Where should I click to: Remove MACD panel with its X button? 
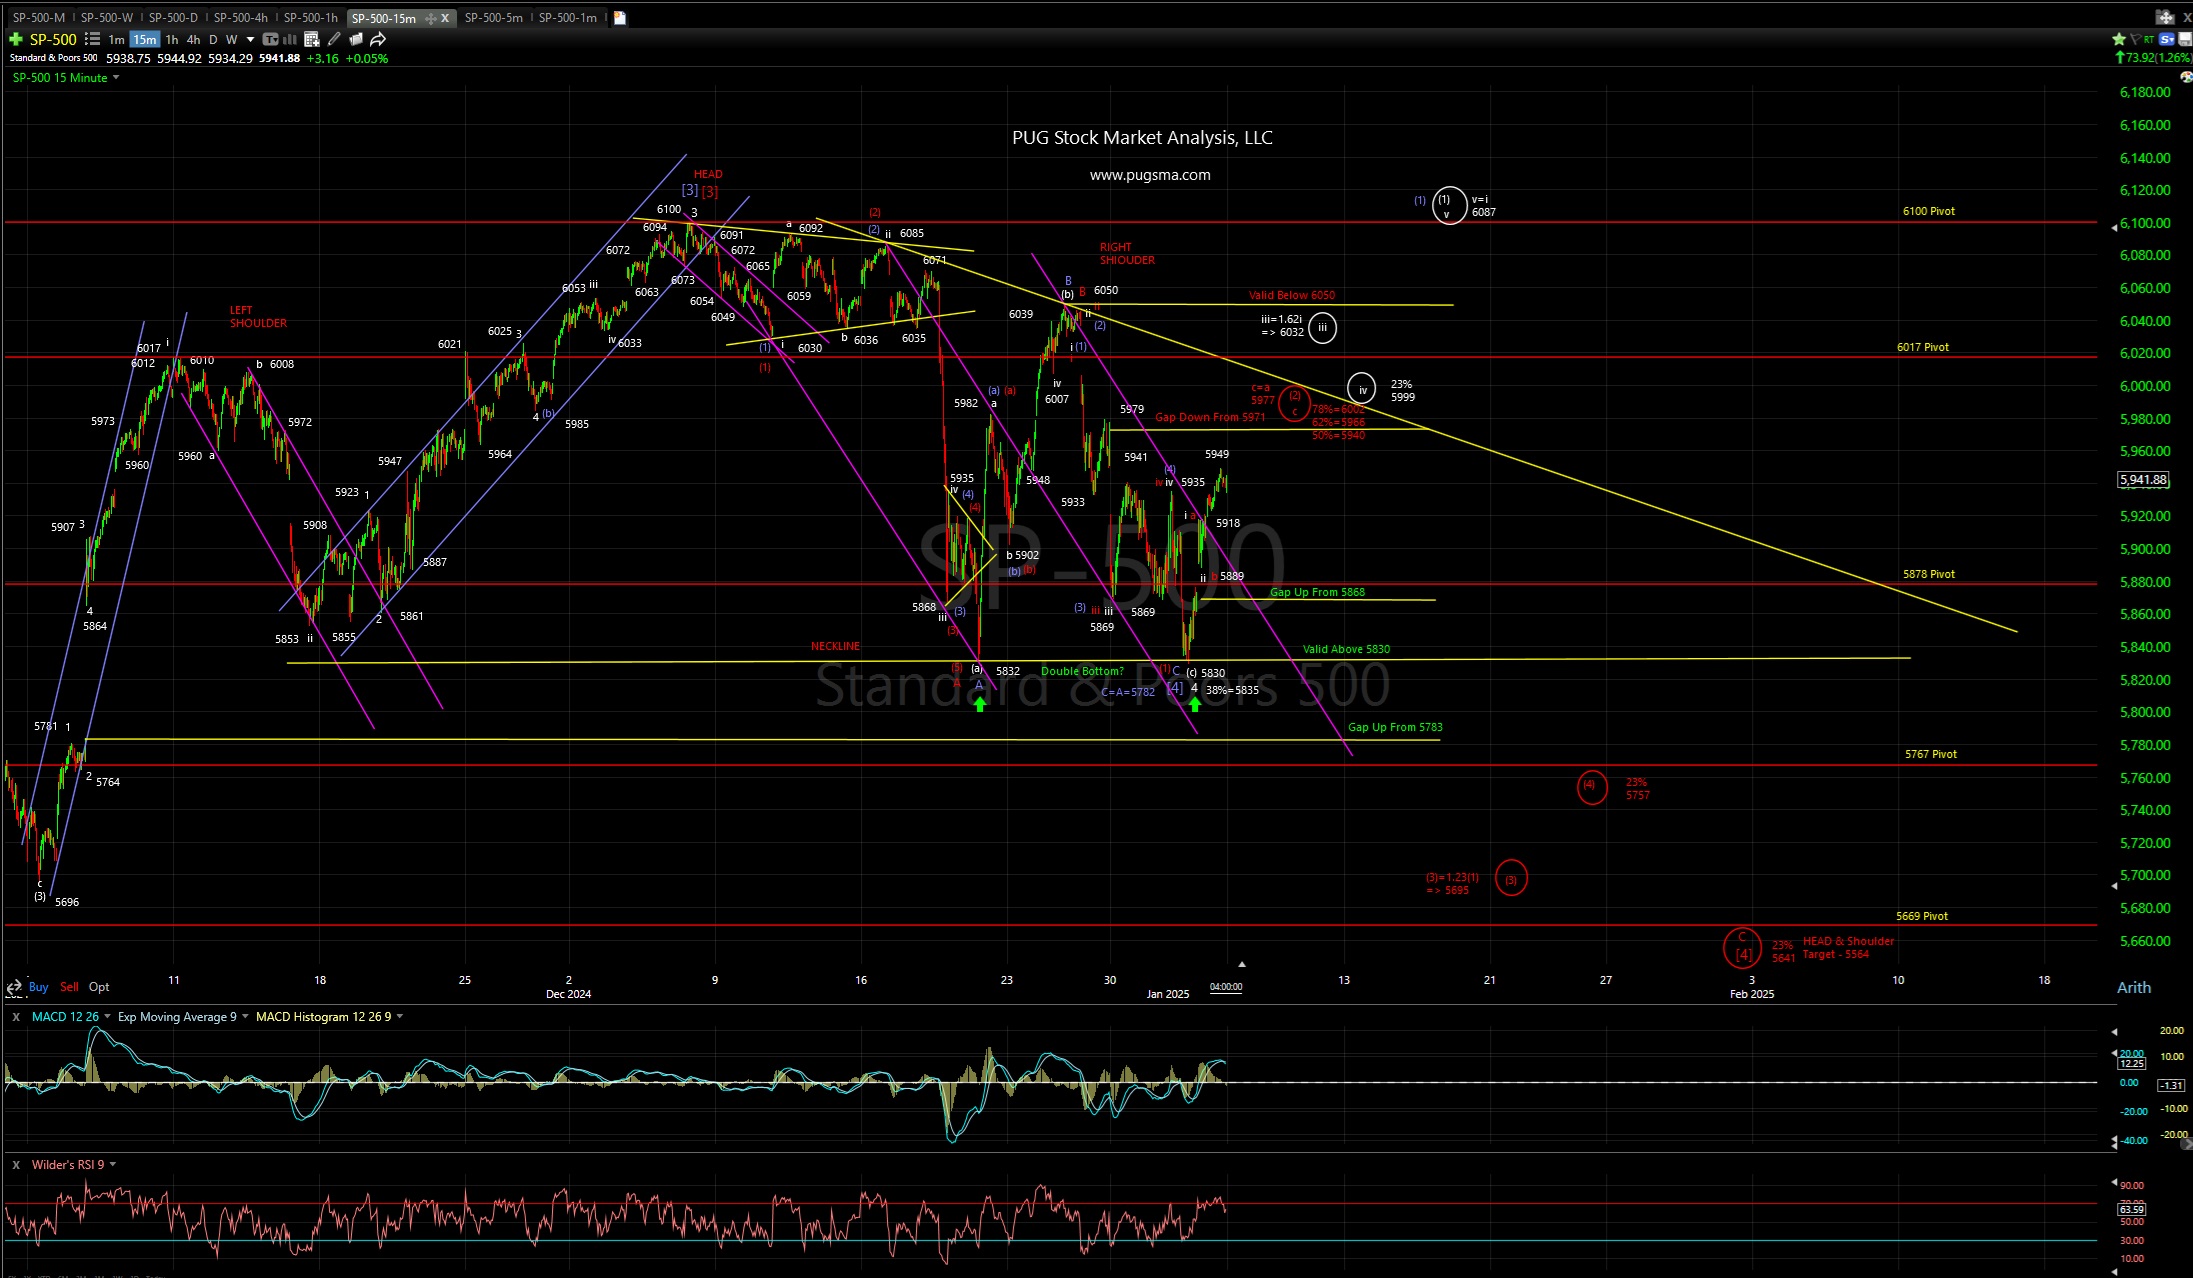[x=16, y=1016]
